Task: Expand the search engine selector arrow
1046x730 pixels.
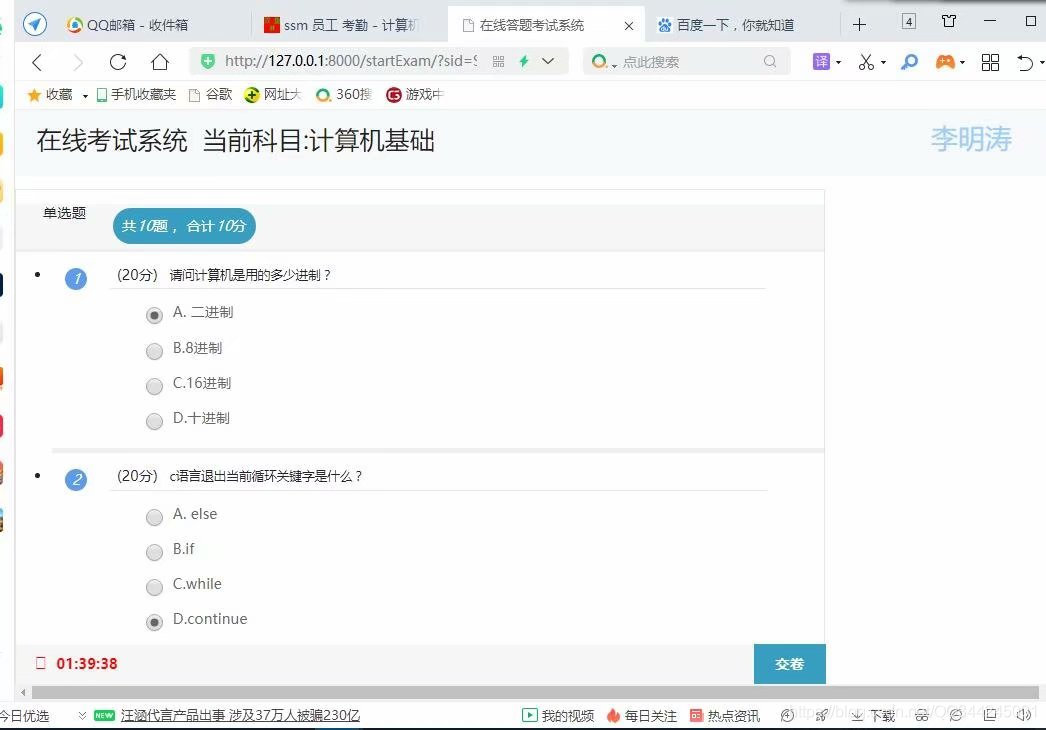Action: (614, 65)
